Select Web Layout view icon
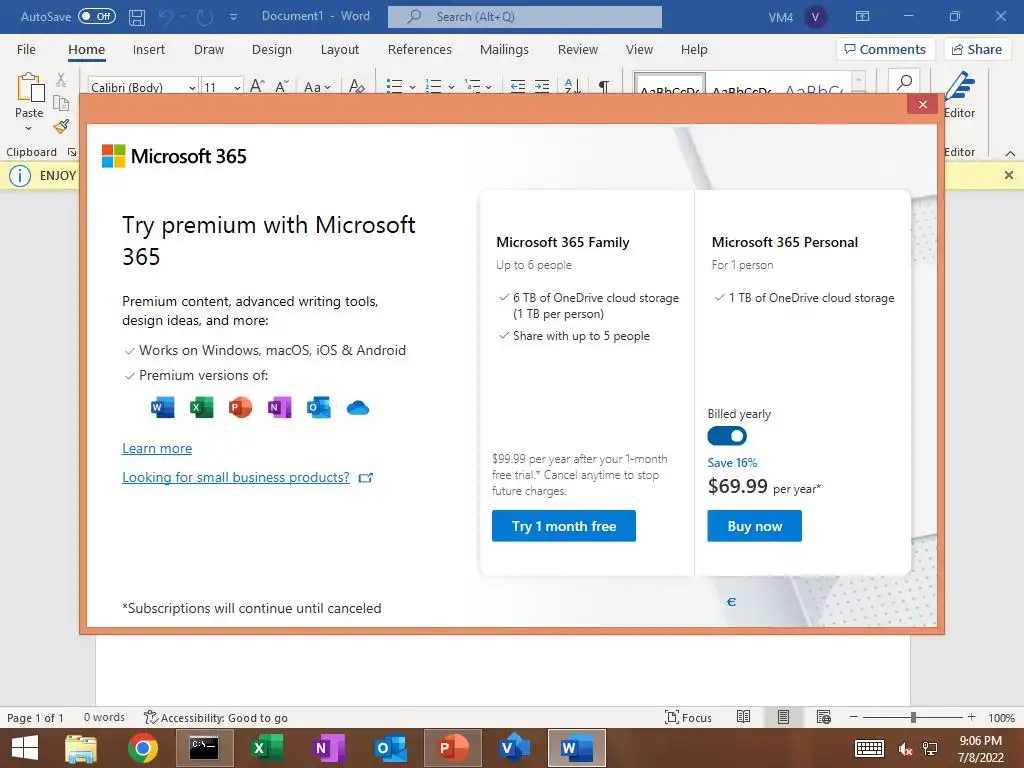Viewport: 1024px width, 768px height. (x=824, y=717)
